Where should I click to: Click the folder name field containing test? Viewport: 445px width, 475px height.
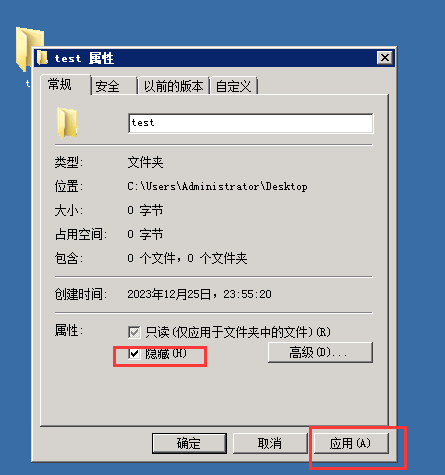click(251, 123)
